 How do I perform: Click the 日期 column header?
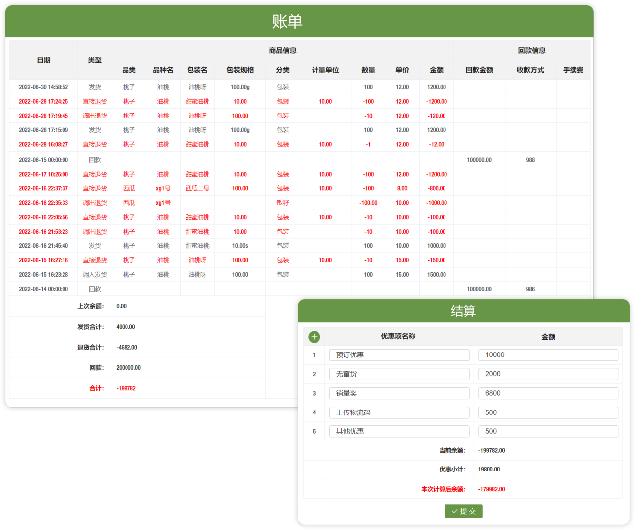point(43,60)
